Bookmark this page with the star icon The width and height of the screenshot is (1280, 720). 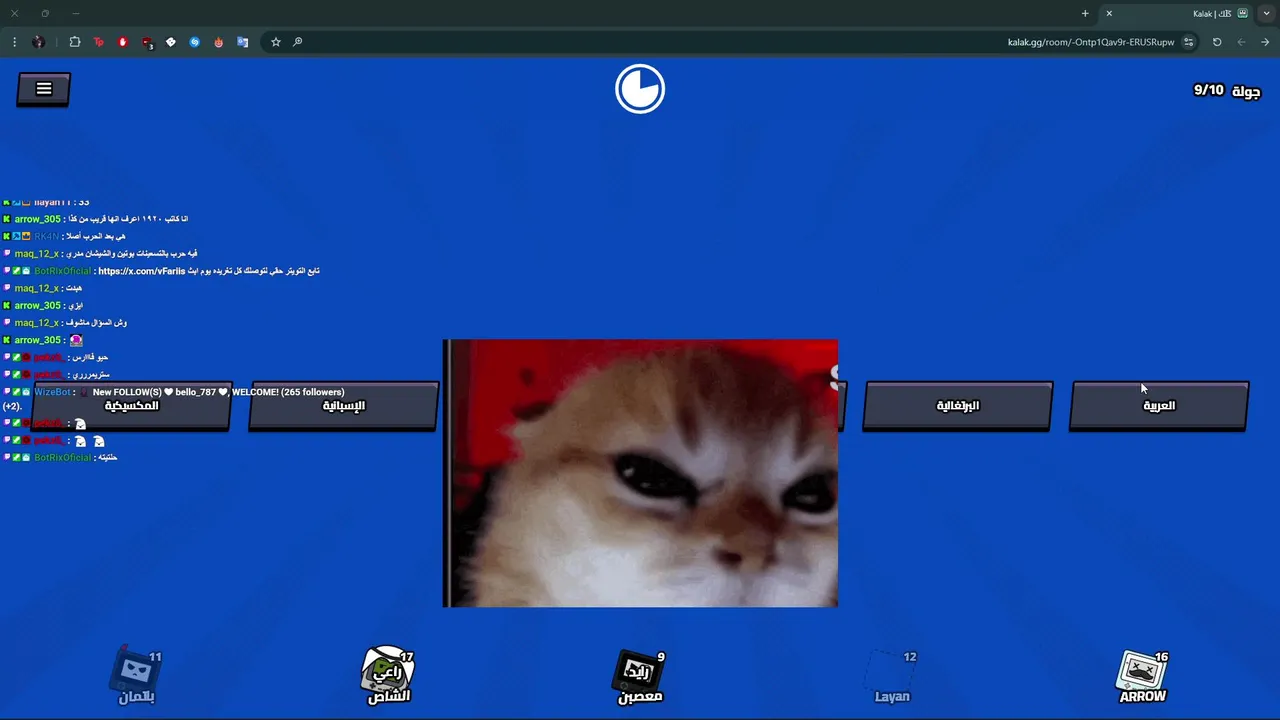(276, 42)
